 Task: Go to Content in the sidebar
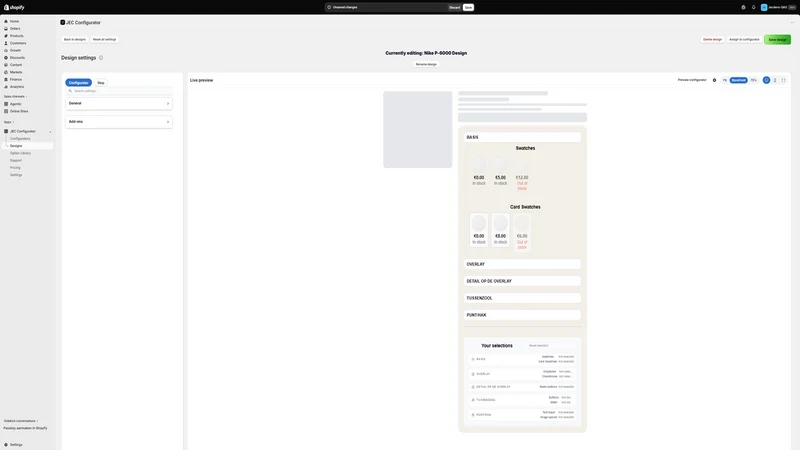(x=16, y=65)
